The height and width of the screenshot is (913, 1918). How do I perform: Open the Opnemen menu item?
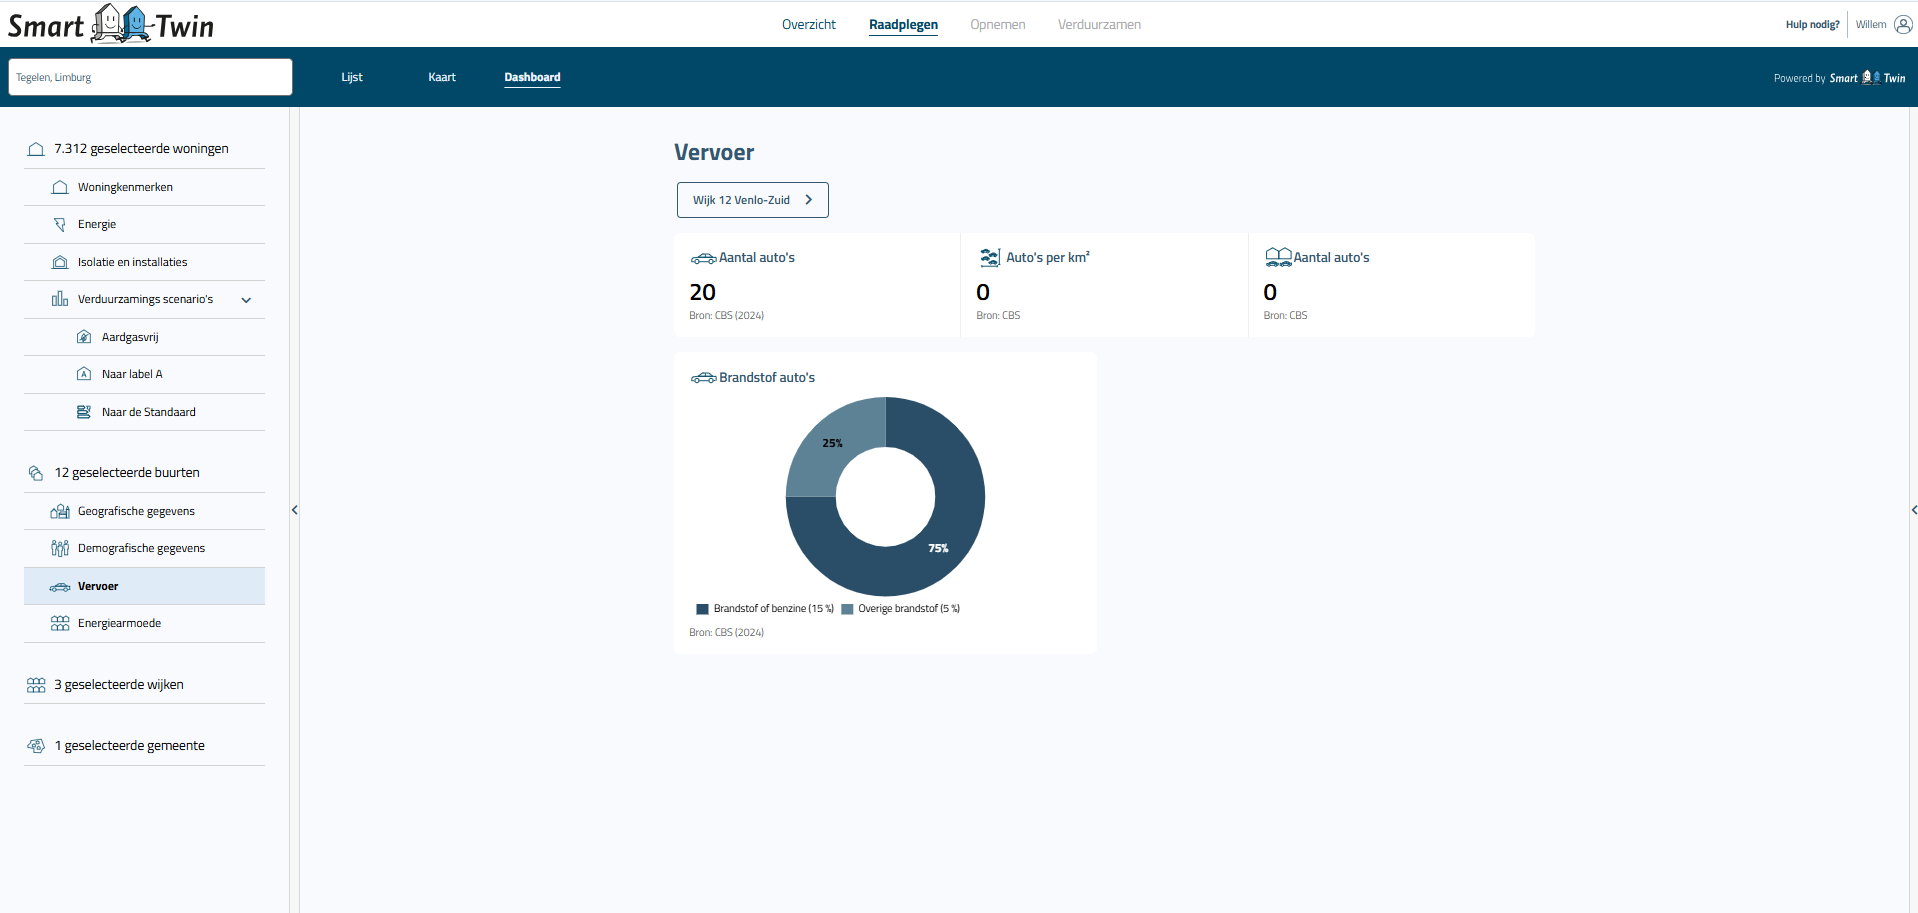pyautogui.click(x=997, y=24)
